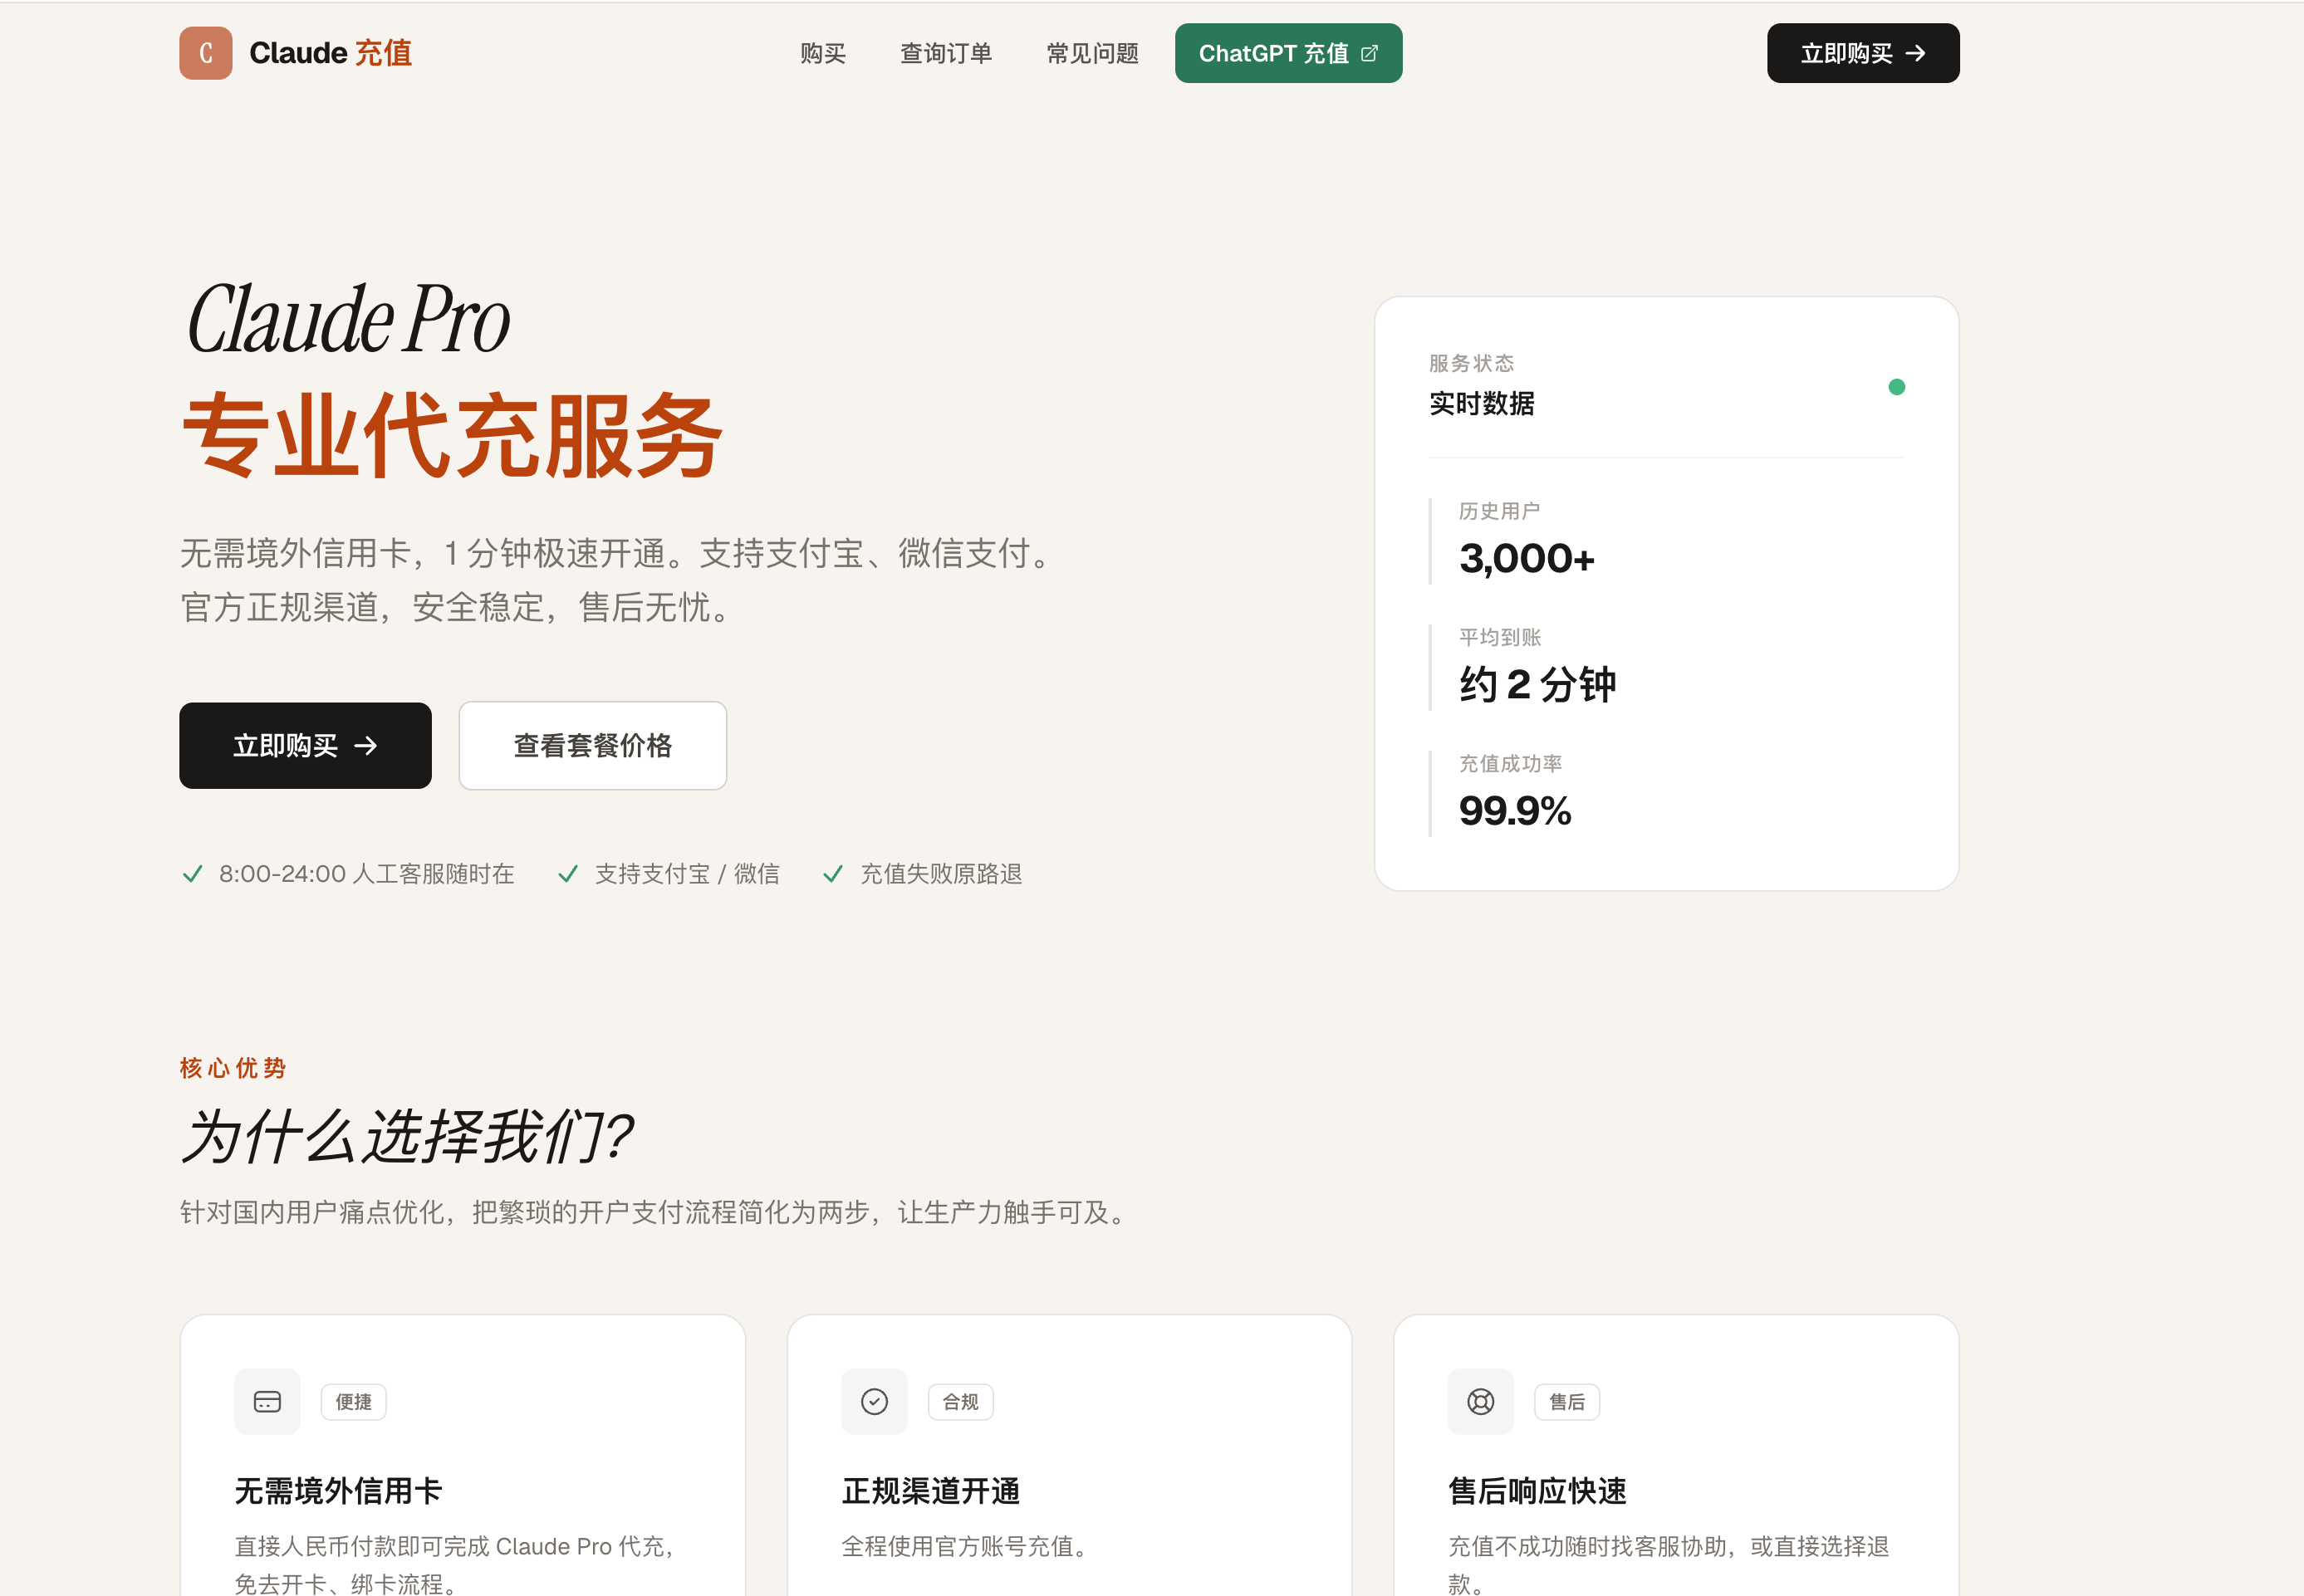Click the green ChatGPT 充值 button
Viewport: 2304px width, 1596px height.
click(1288, 53)
